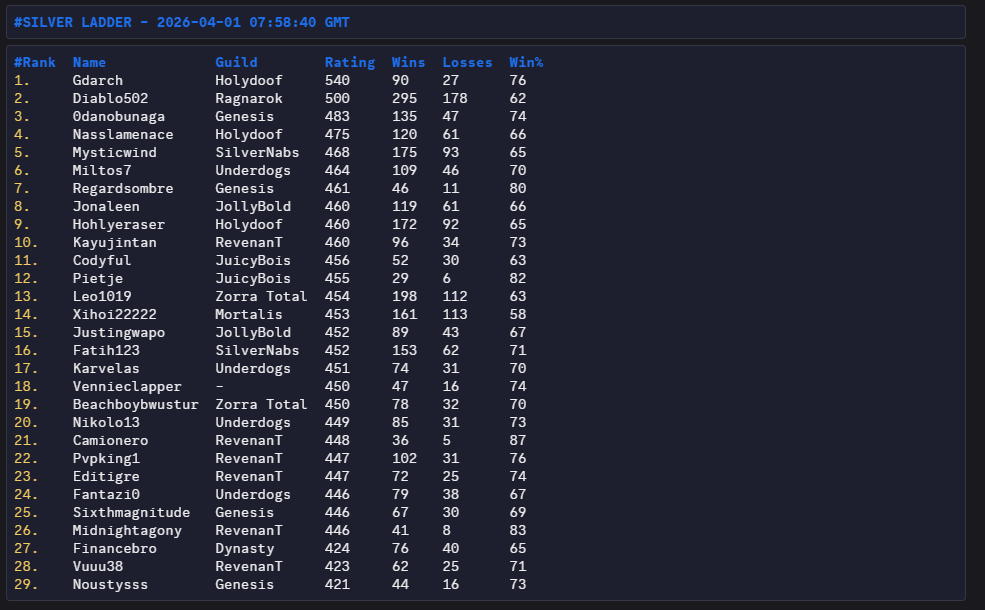Select the Ragnarok guild name
Screen dimensions: 985x610
click(x=249, y=98)
